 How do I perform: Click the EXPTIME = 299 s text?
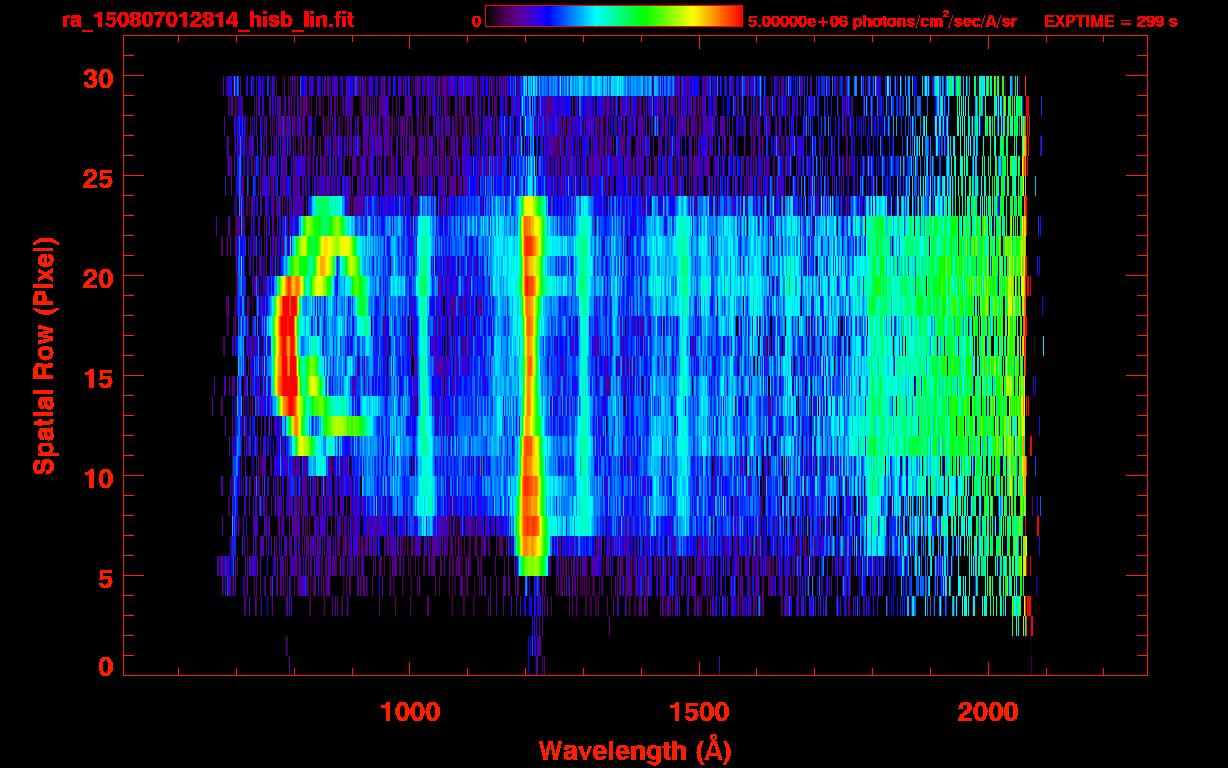[1110, 21]
